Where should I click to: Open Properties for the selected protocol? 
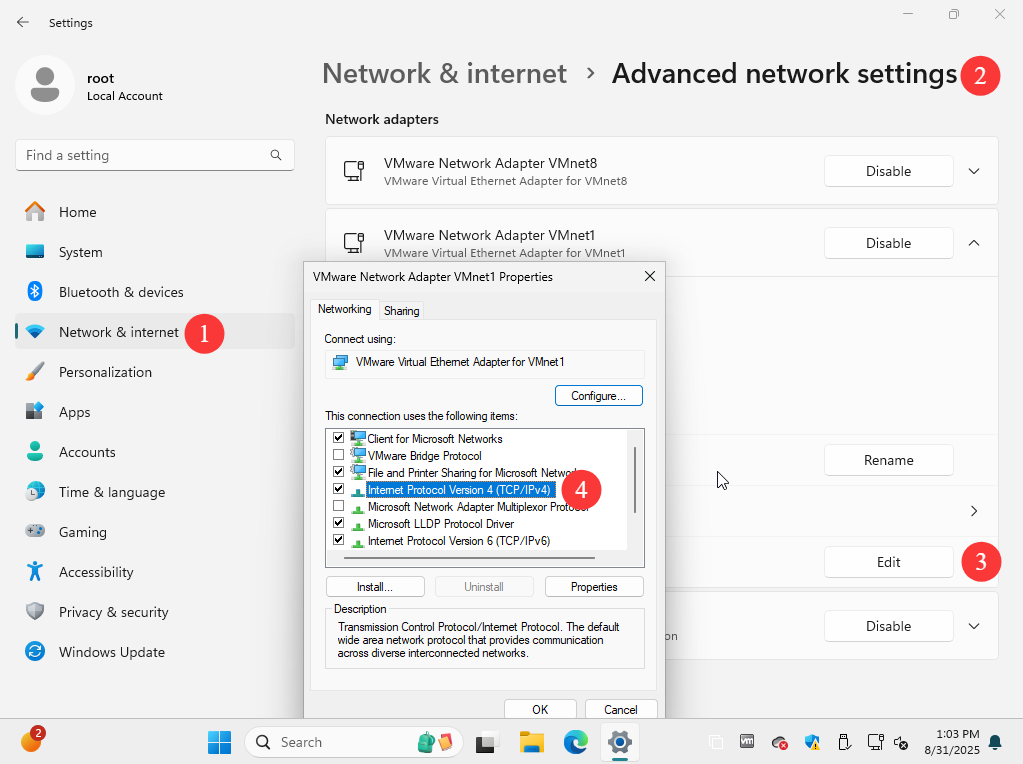(x=594, y=587)
